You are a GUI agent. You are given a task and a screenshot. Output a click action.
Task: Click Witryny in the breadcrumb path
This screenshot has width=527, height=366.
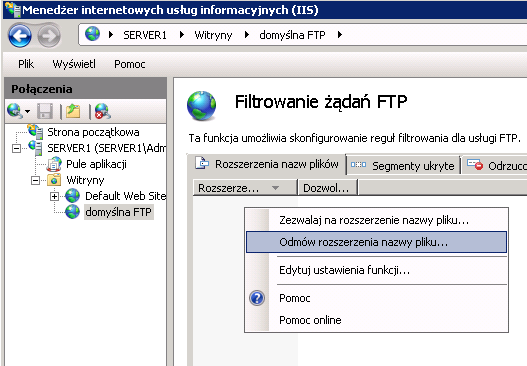(x=213, y=35)
